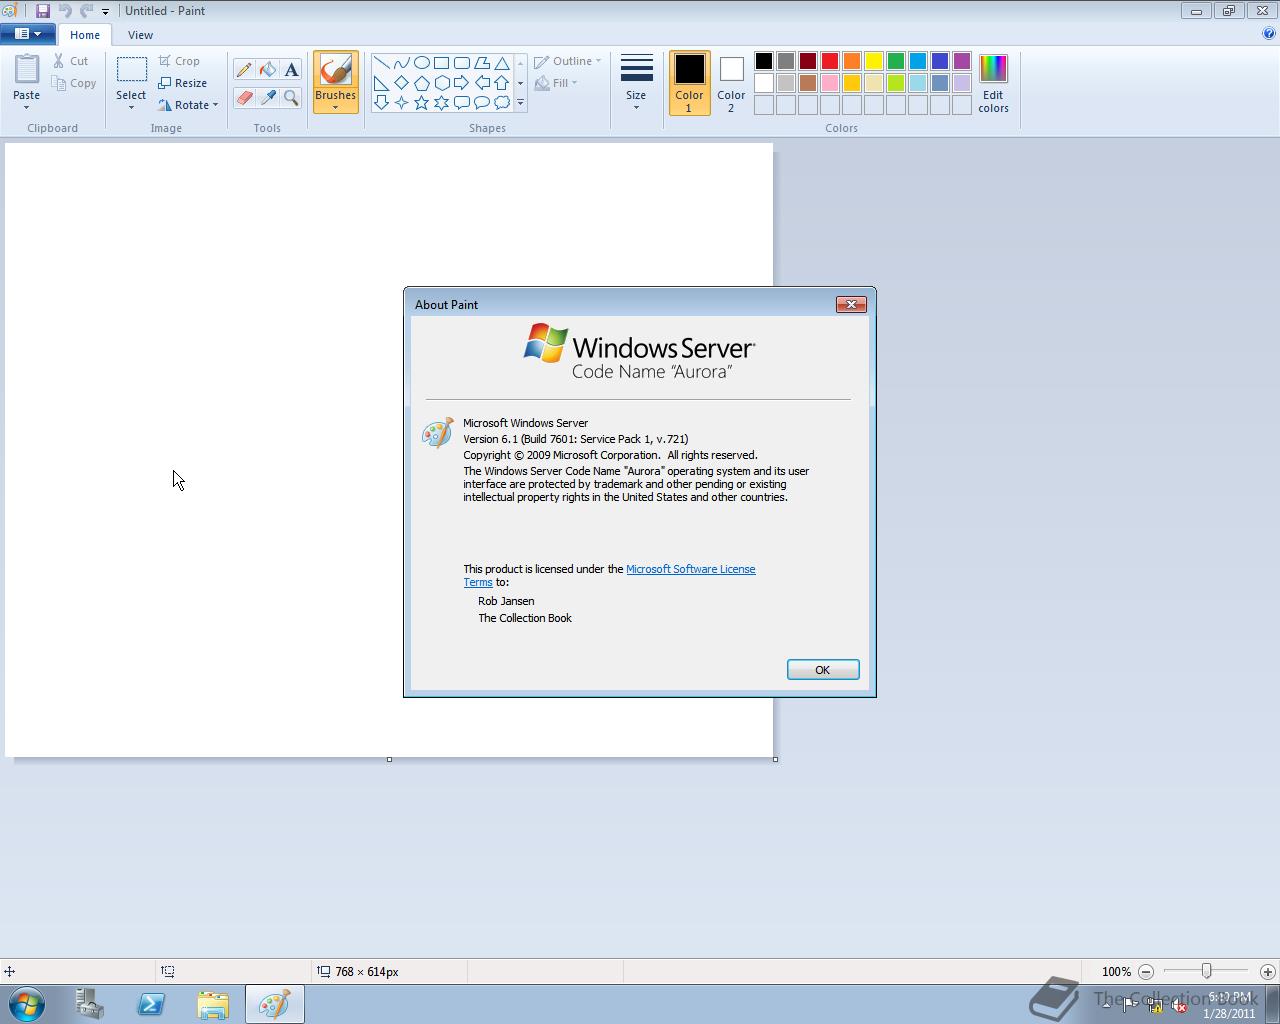1280x1024 pixels.
Task: Step the Shapes gallery down one row
Action: [x=520, y=83]
